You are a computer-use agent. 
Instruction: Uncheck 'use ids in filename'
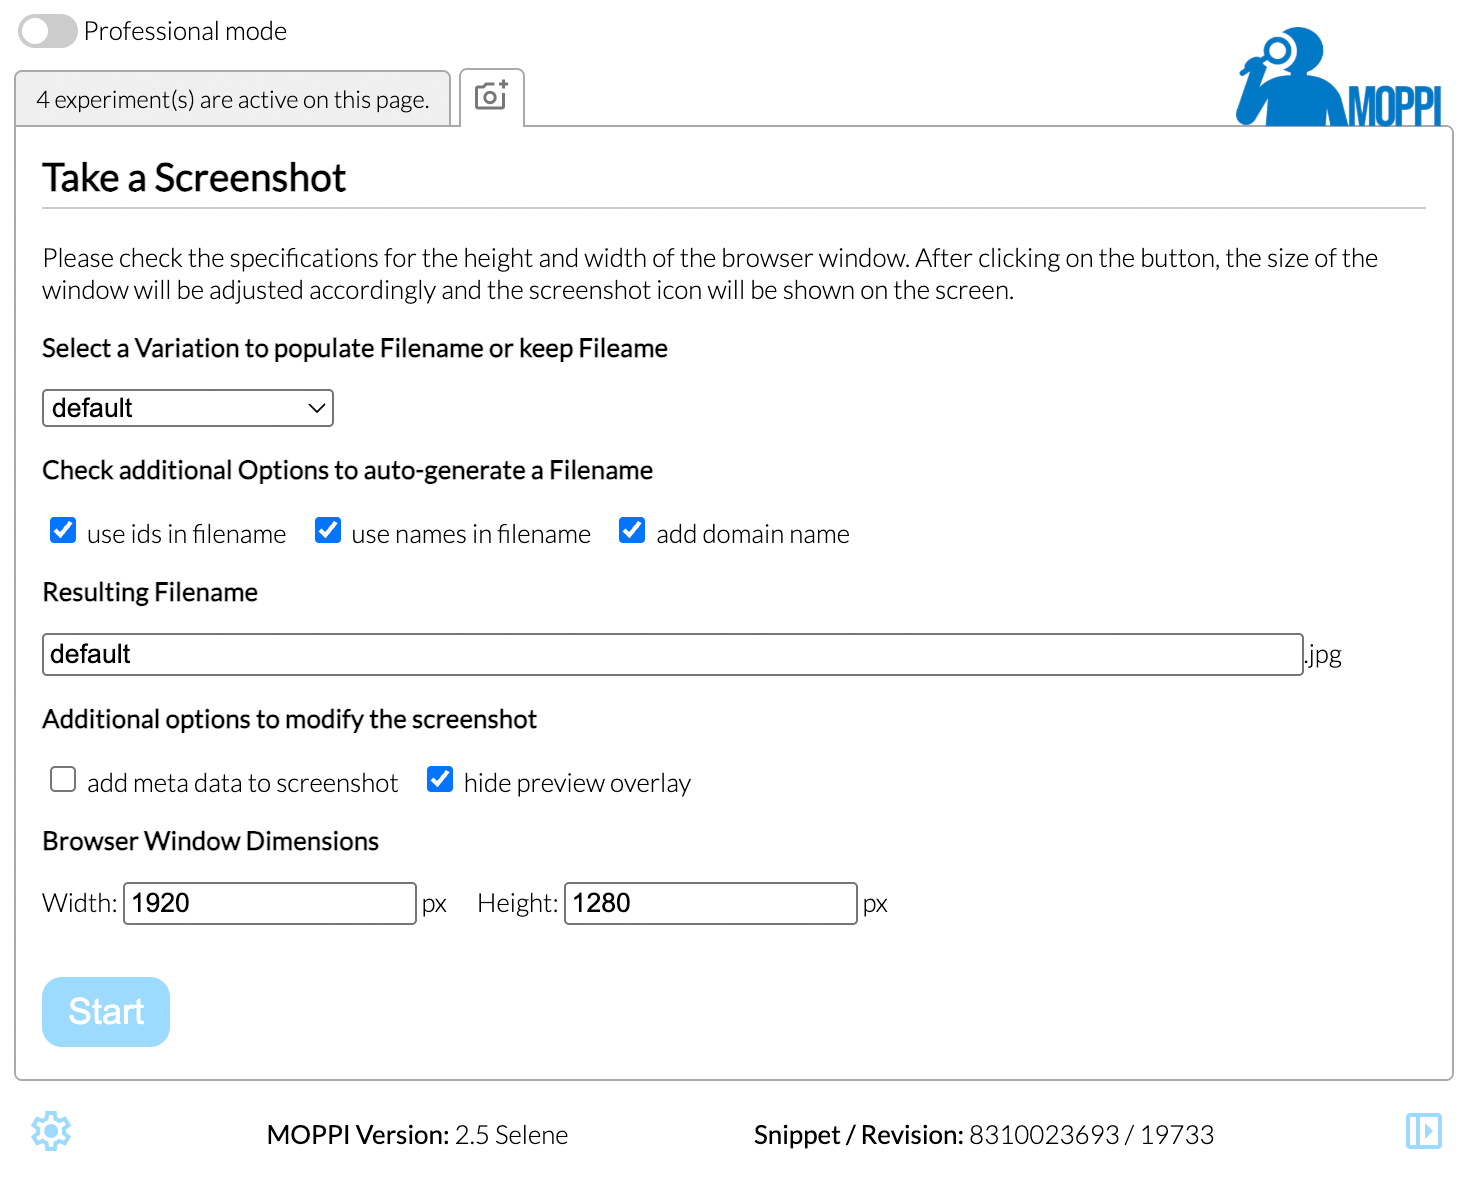click(x=63, y=530)
